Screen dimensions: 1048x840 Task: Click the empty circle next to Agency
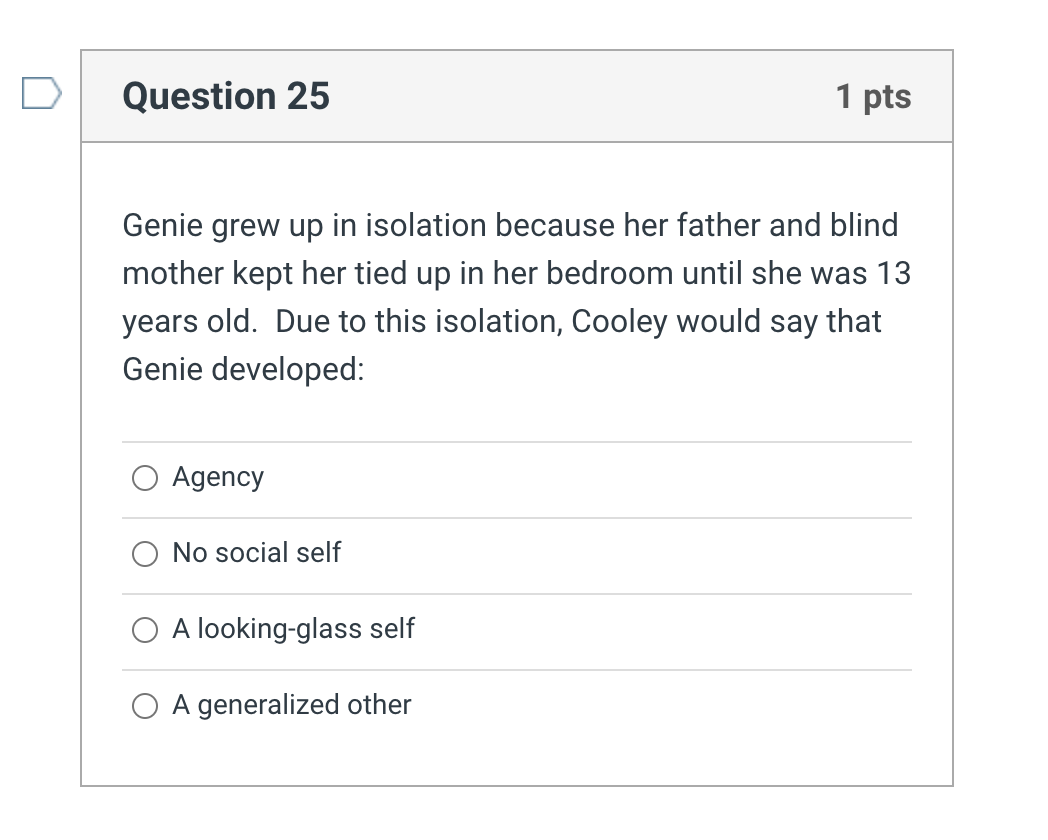tap(144, 478)
